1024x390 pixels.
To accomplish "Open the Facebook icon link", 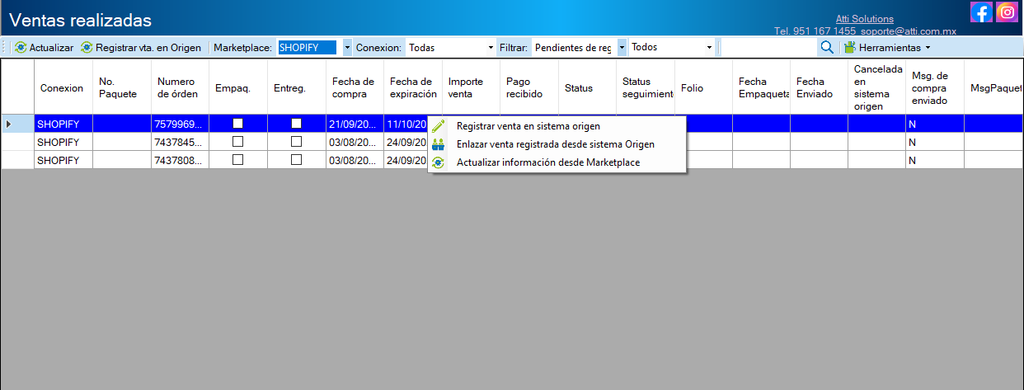I will coord(981,12).
